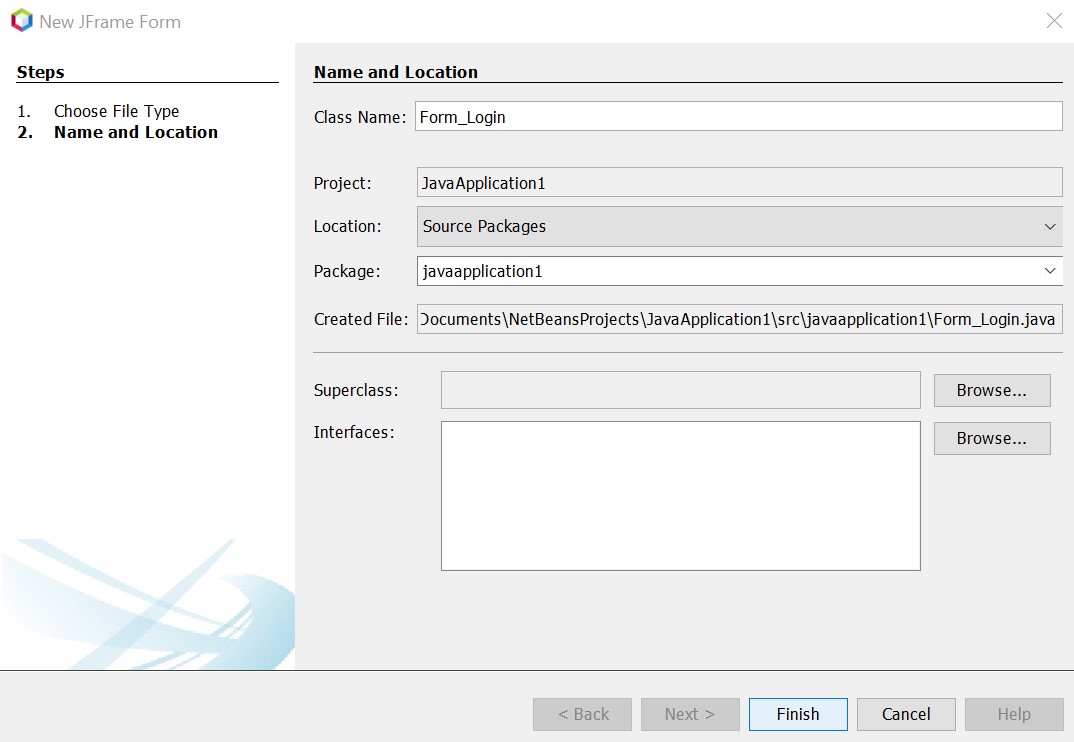
Task: Select the Name and Location step
Action: [x=135, y=132]
